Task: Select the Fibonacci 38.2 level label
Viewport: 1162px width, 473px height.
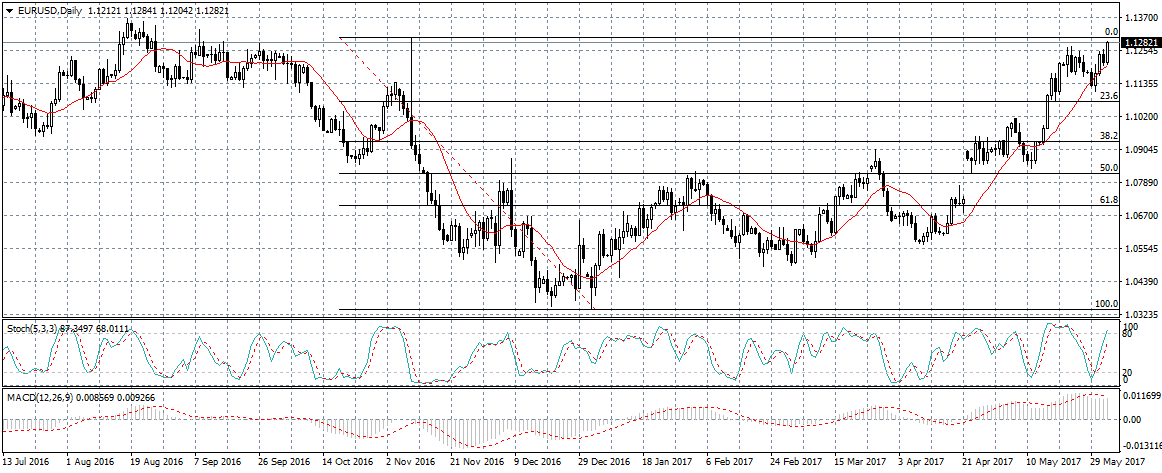Action: (1107, 136)
